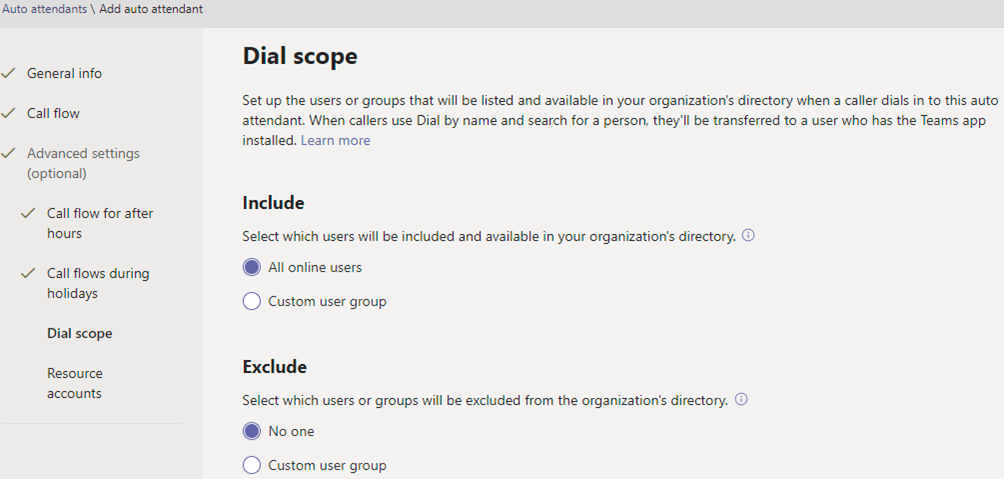The height and width of the screenshot is (479, 1004).
Task: Go to Call flow for after hours
Action: (100, 223)
